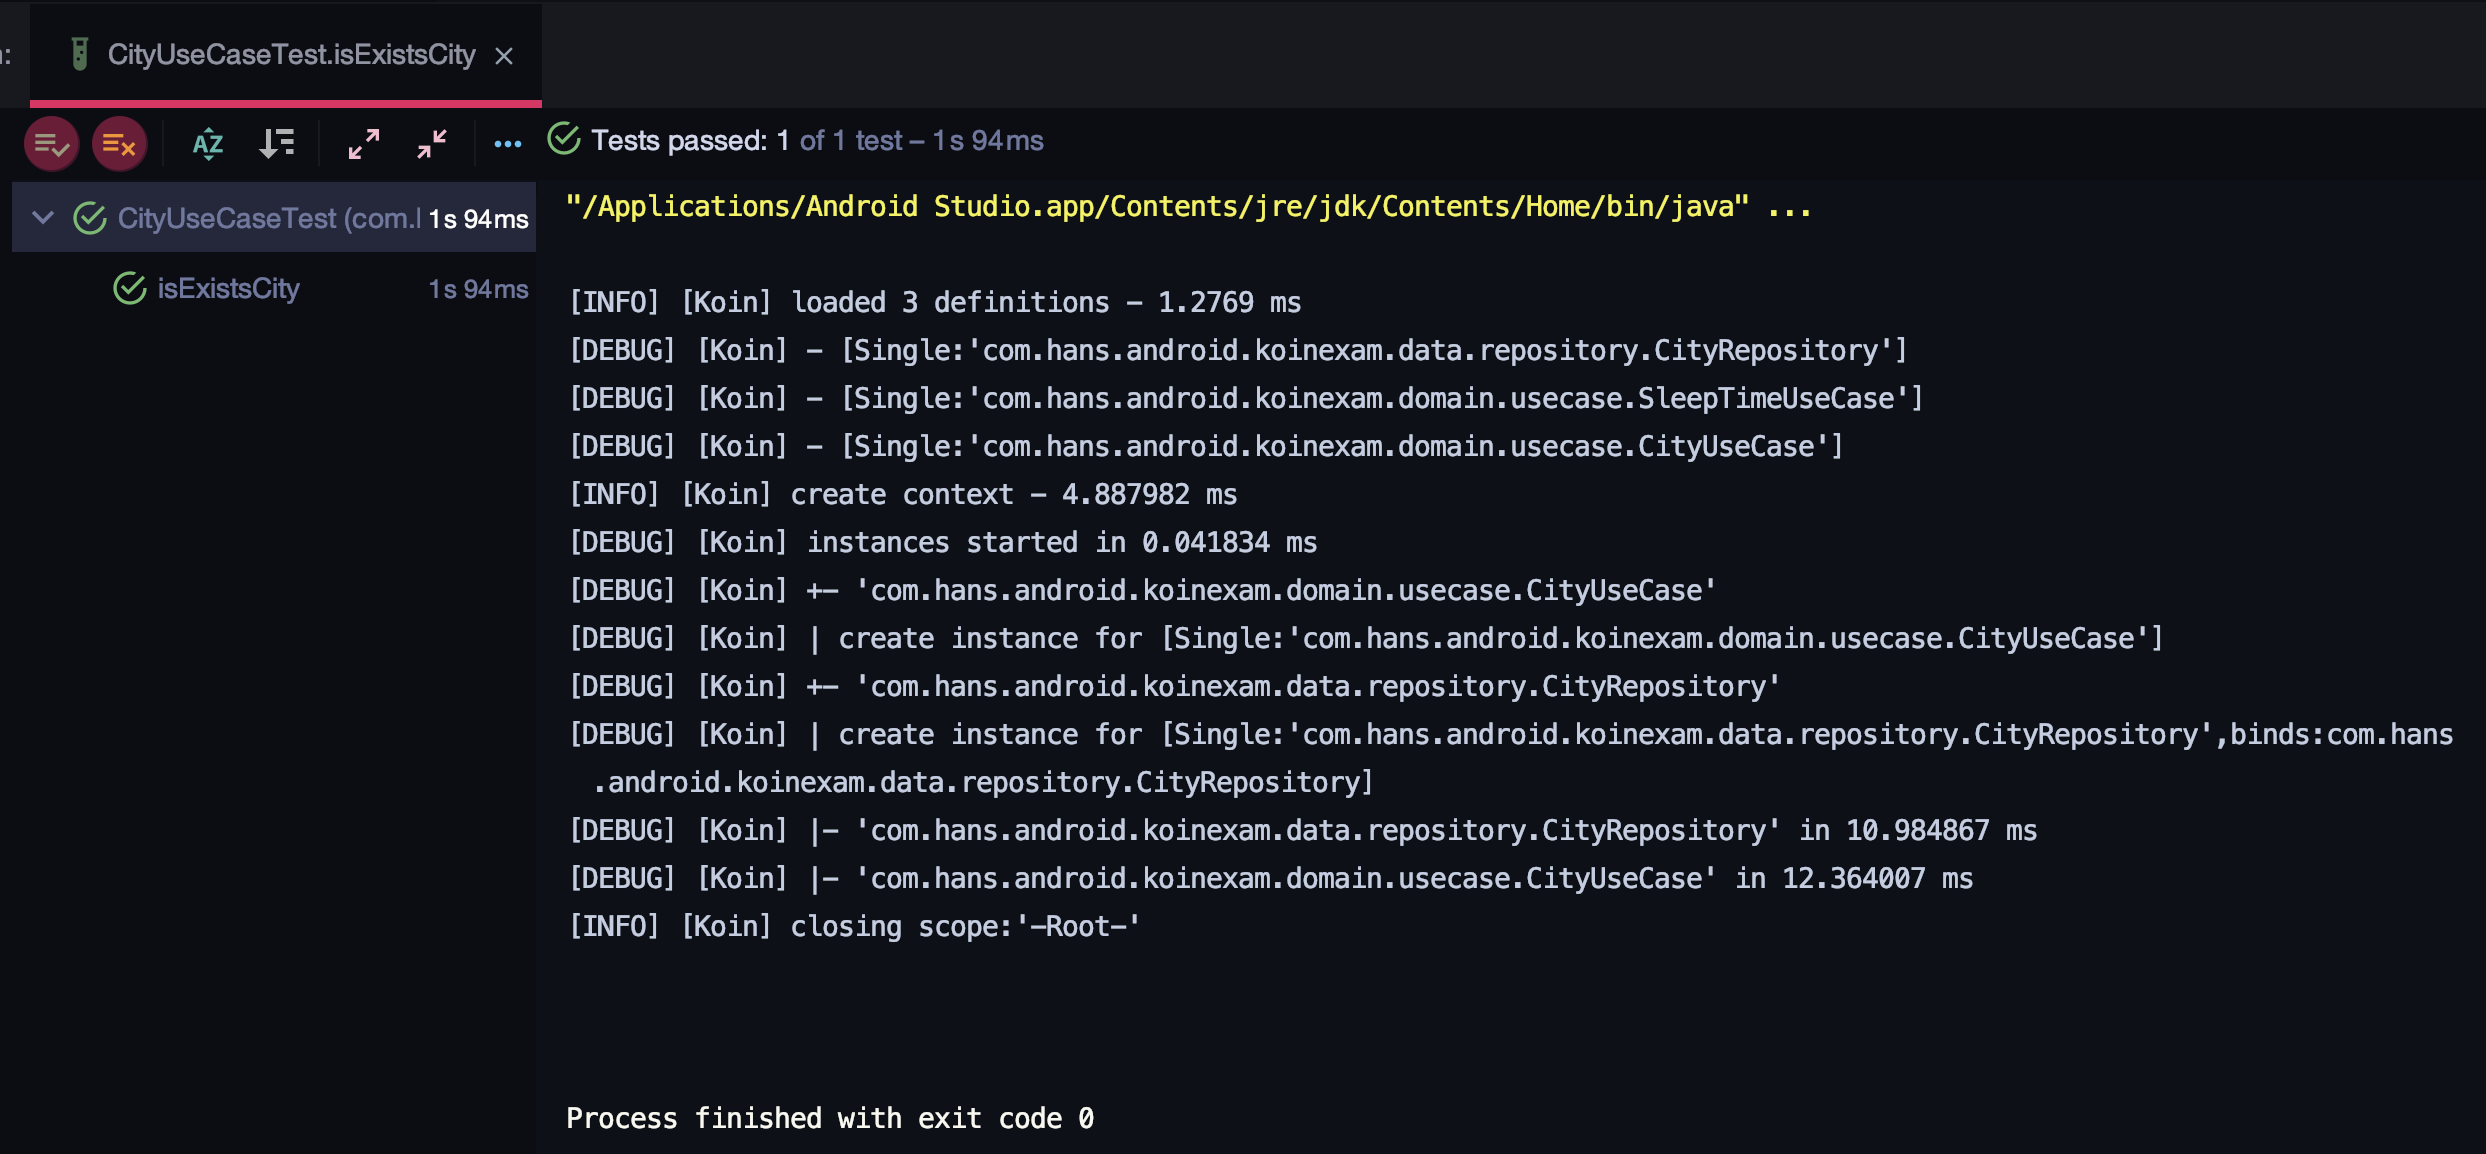Click the green check beside Tests passed
Viewport: 2486px width, 1154px height.
pos(564,139)
